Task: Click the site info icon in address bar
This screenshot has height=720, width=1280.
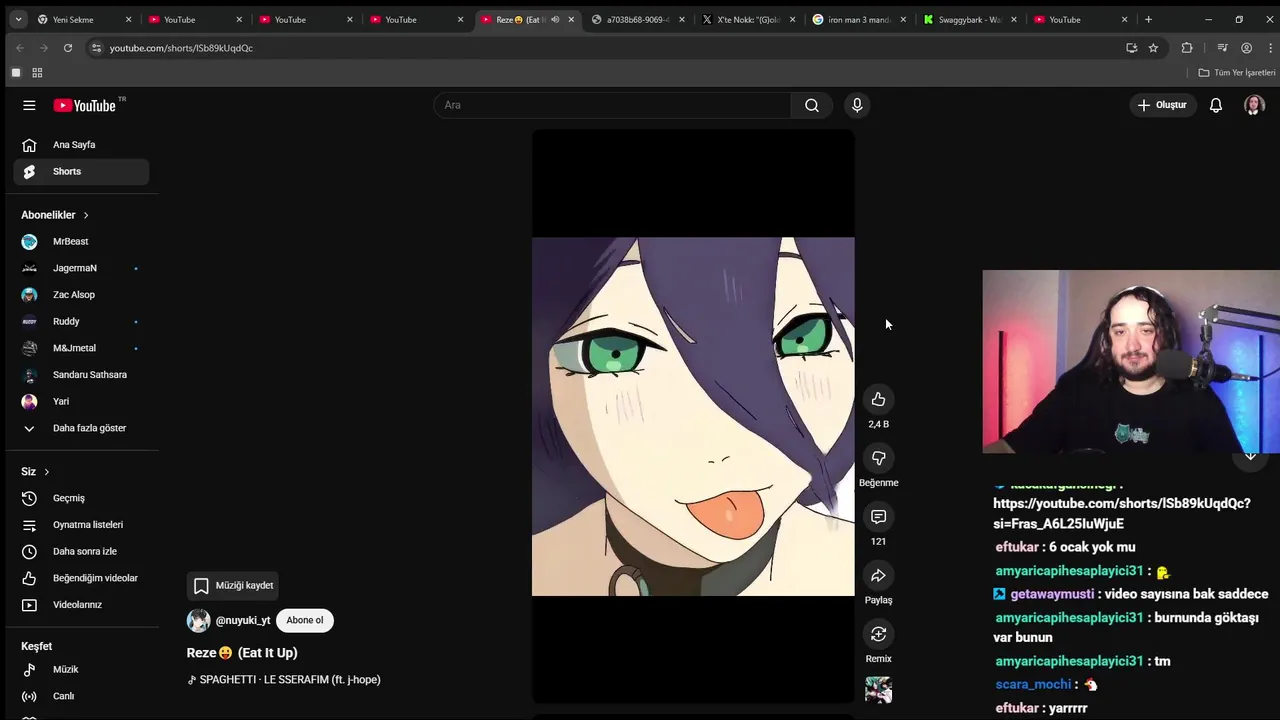Action: (96, 48)
